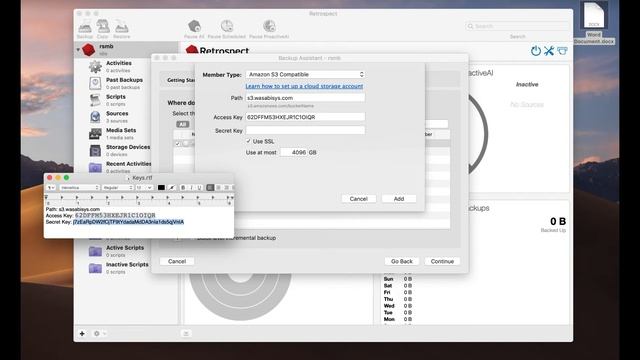Open Sources in the sidebar
This screenshot has width=640, height=360.
tap(117, 117)
